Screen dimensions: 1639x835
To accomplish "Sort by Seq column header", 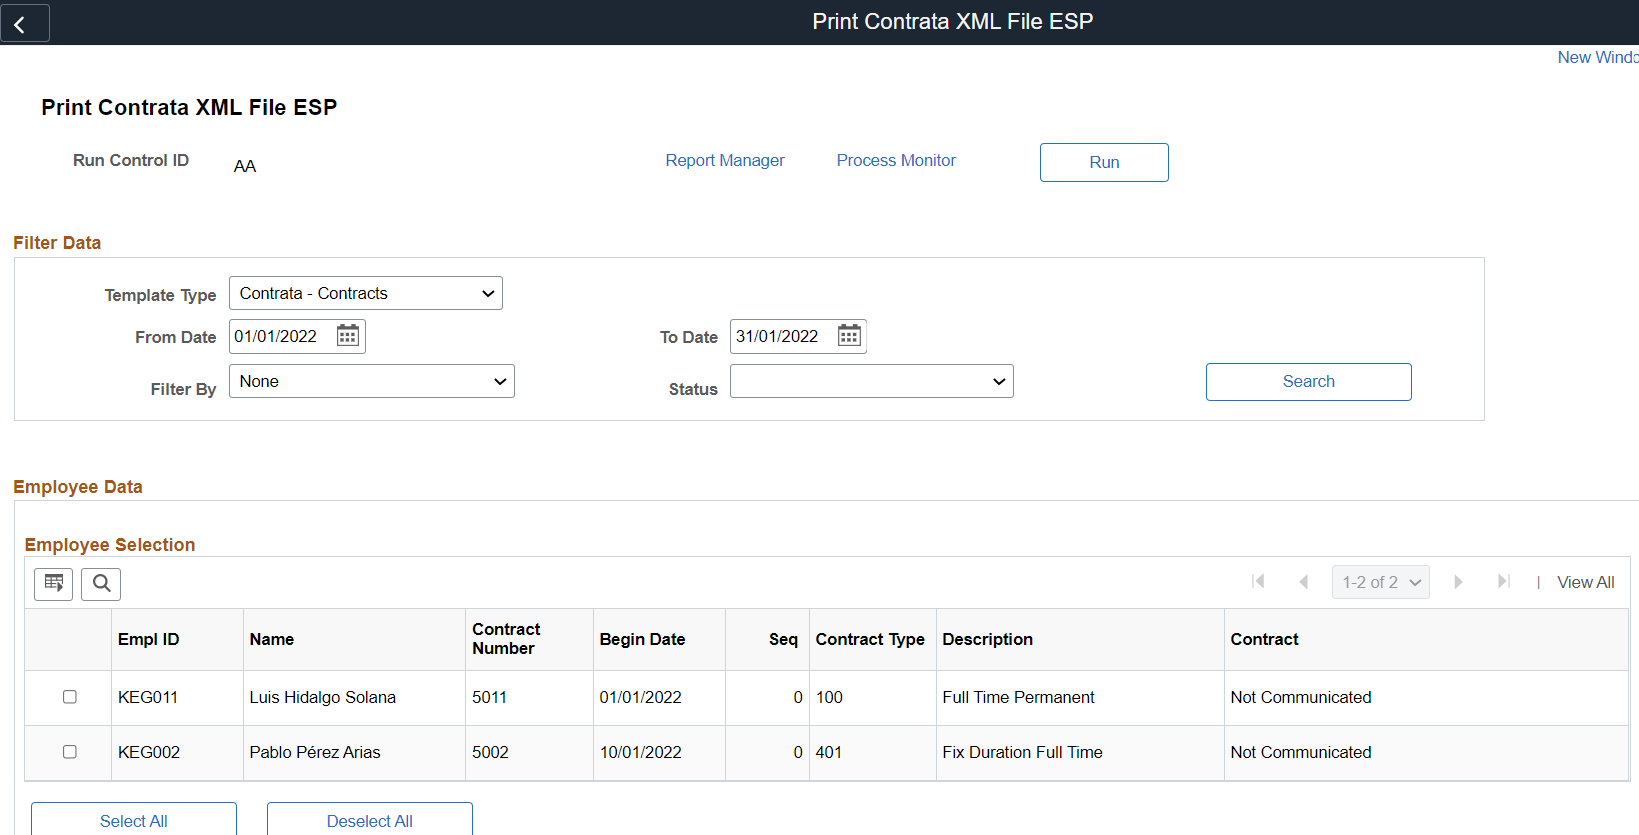I will click(783, 639).
